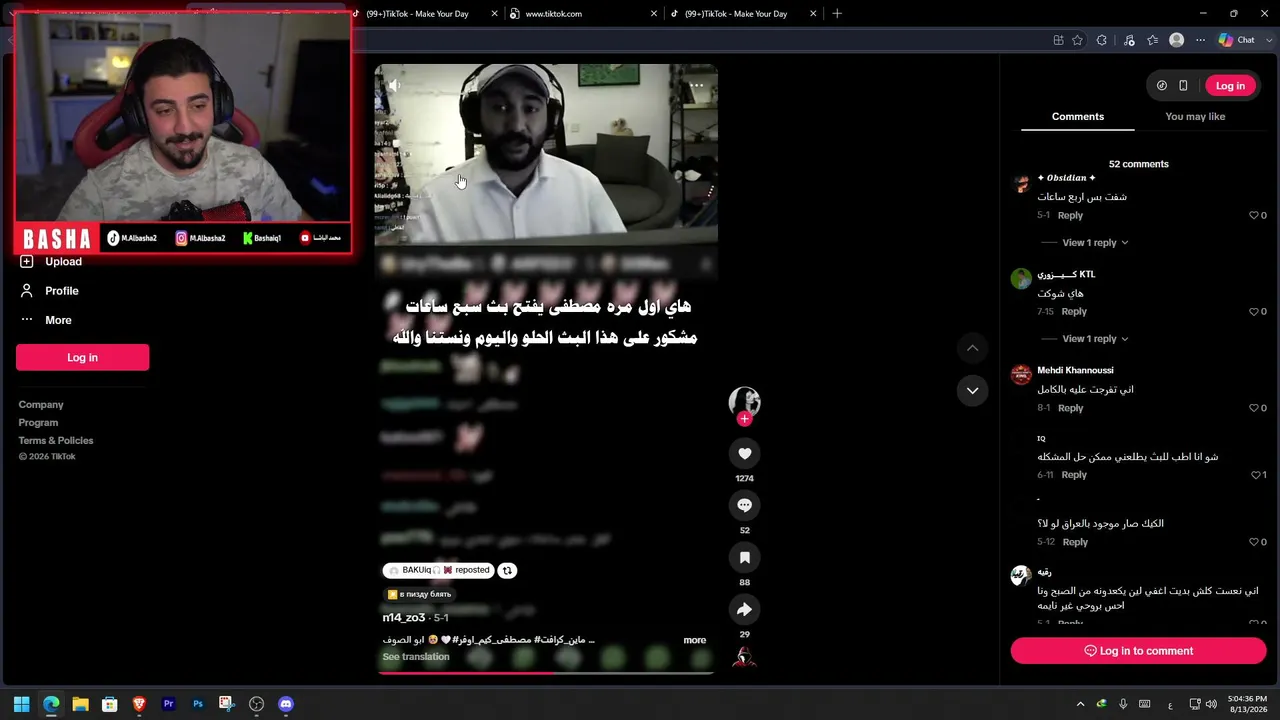Share the video using the arrow icon

coord(744,610)
